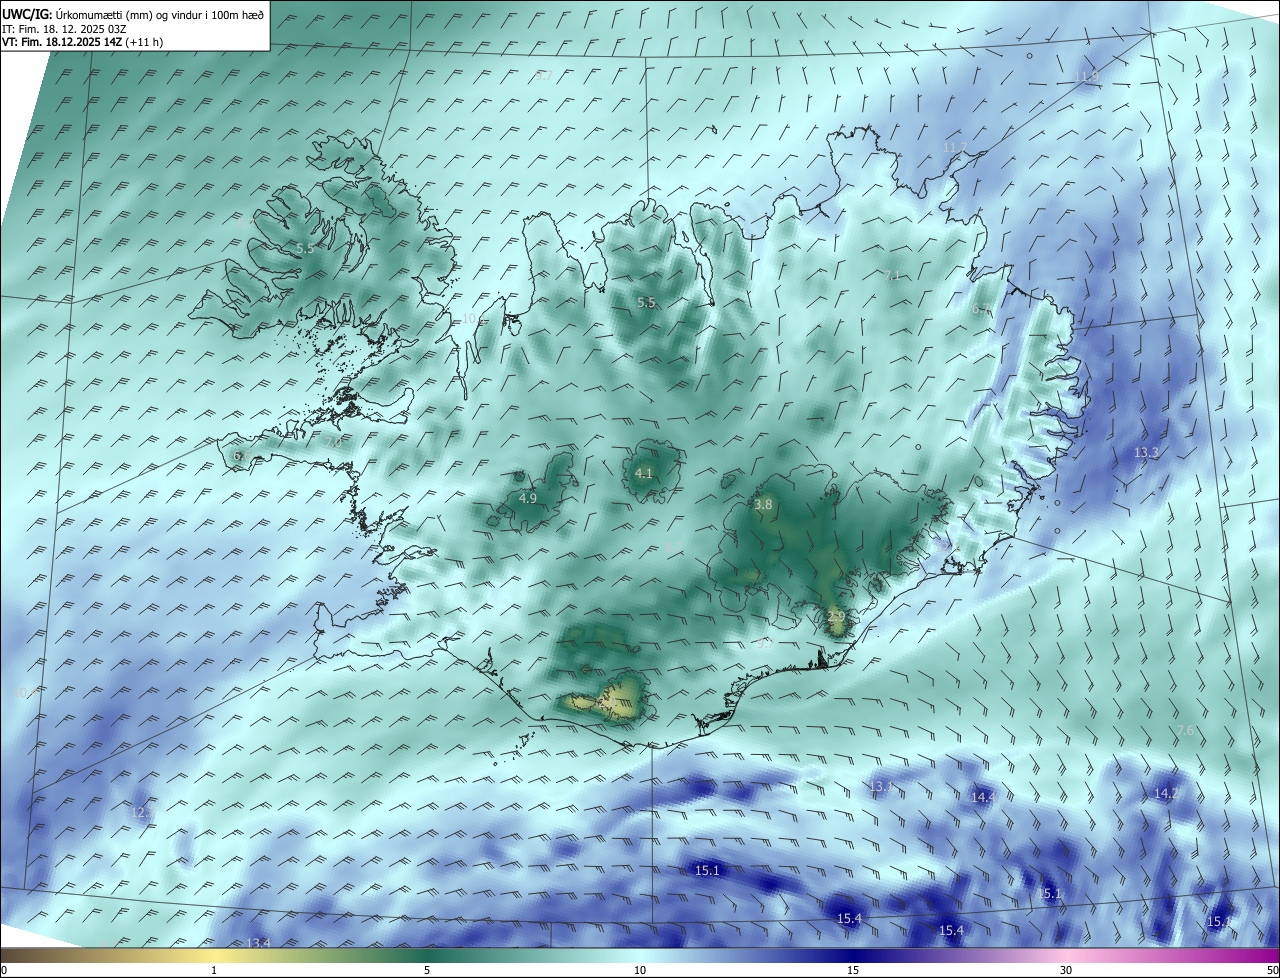Click the 6.7 value near the east coast
Image resolution: width=1280 pixels, height=978 pixels.
(x=981, y=309)
